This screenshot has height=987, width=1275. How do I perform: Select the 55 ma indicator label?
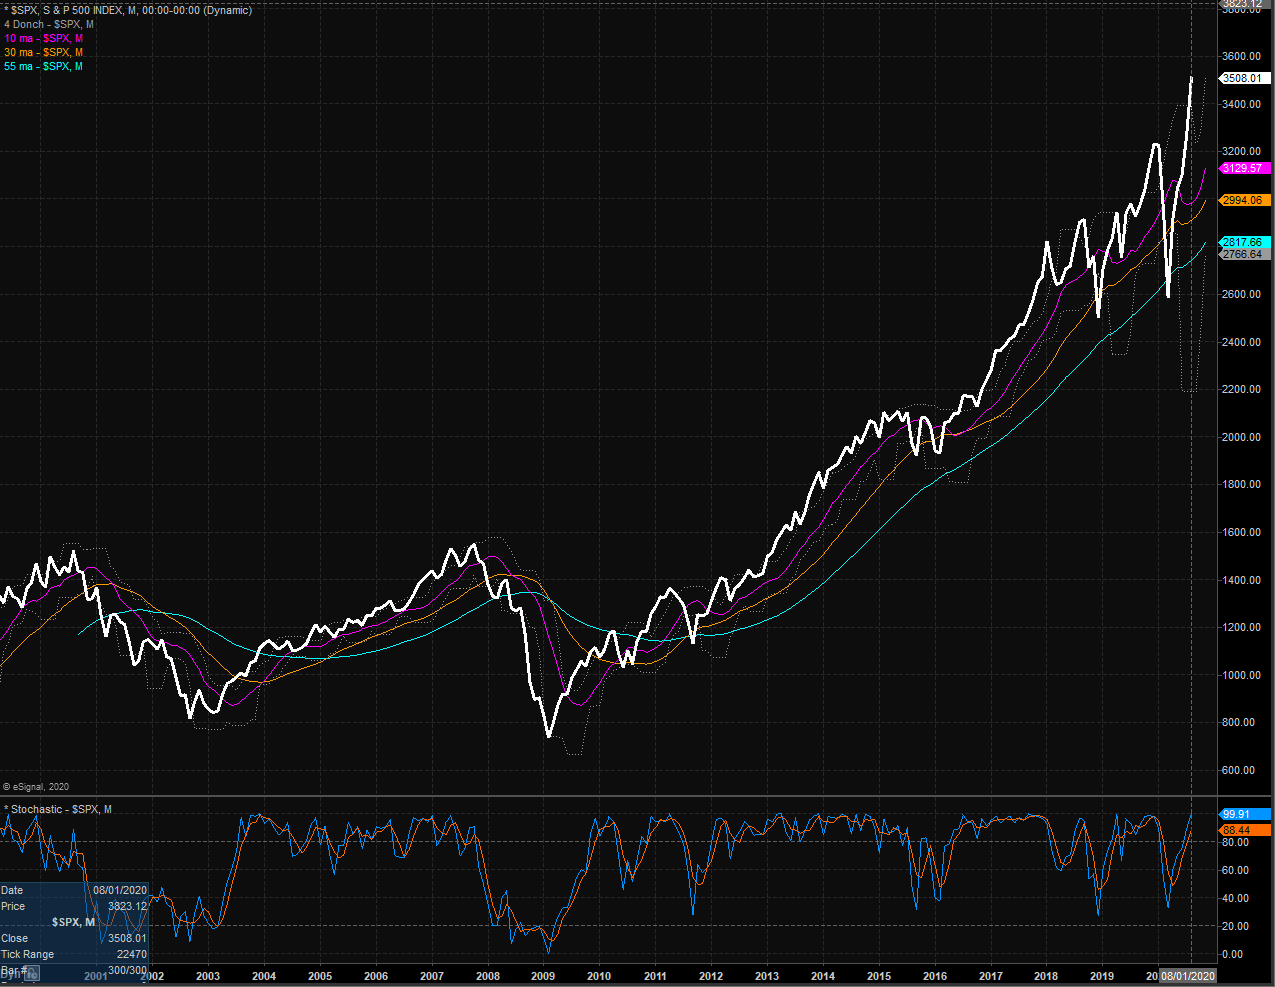(x=43, y=66)
